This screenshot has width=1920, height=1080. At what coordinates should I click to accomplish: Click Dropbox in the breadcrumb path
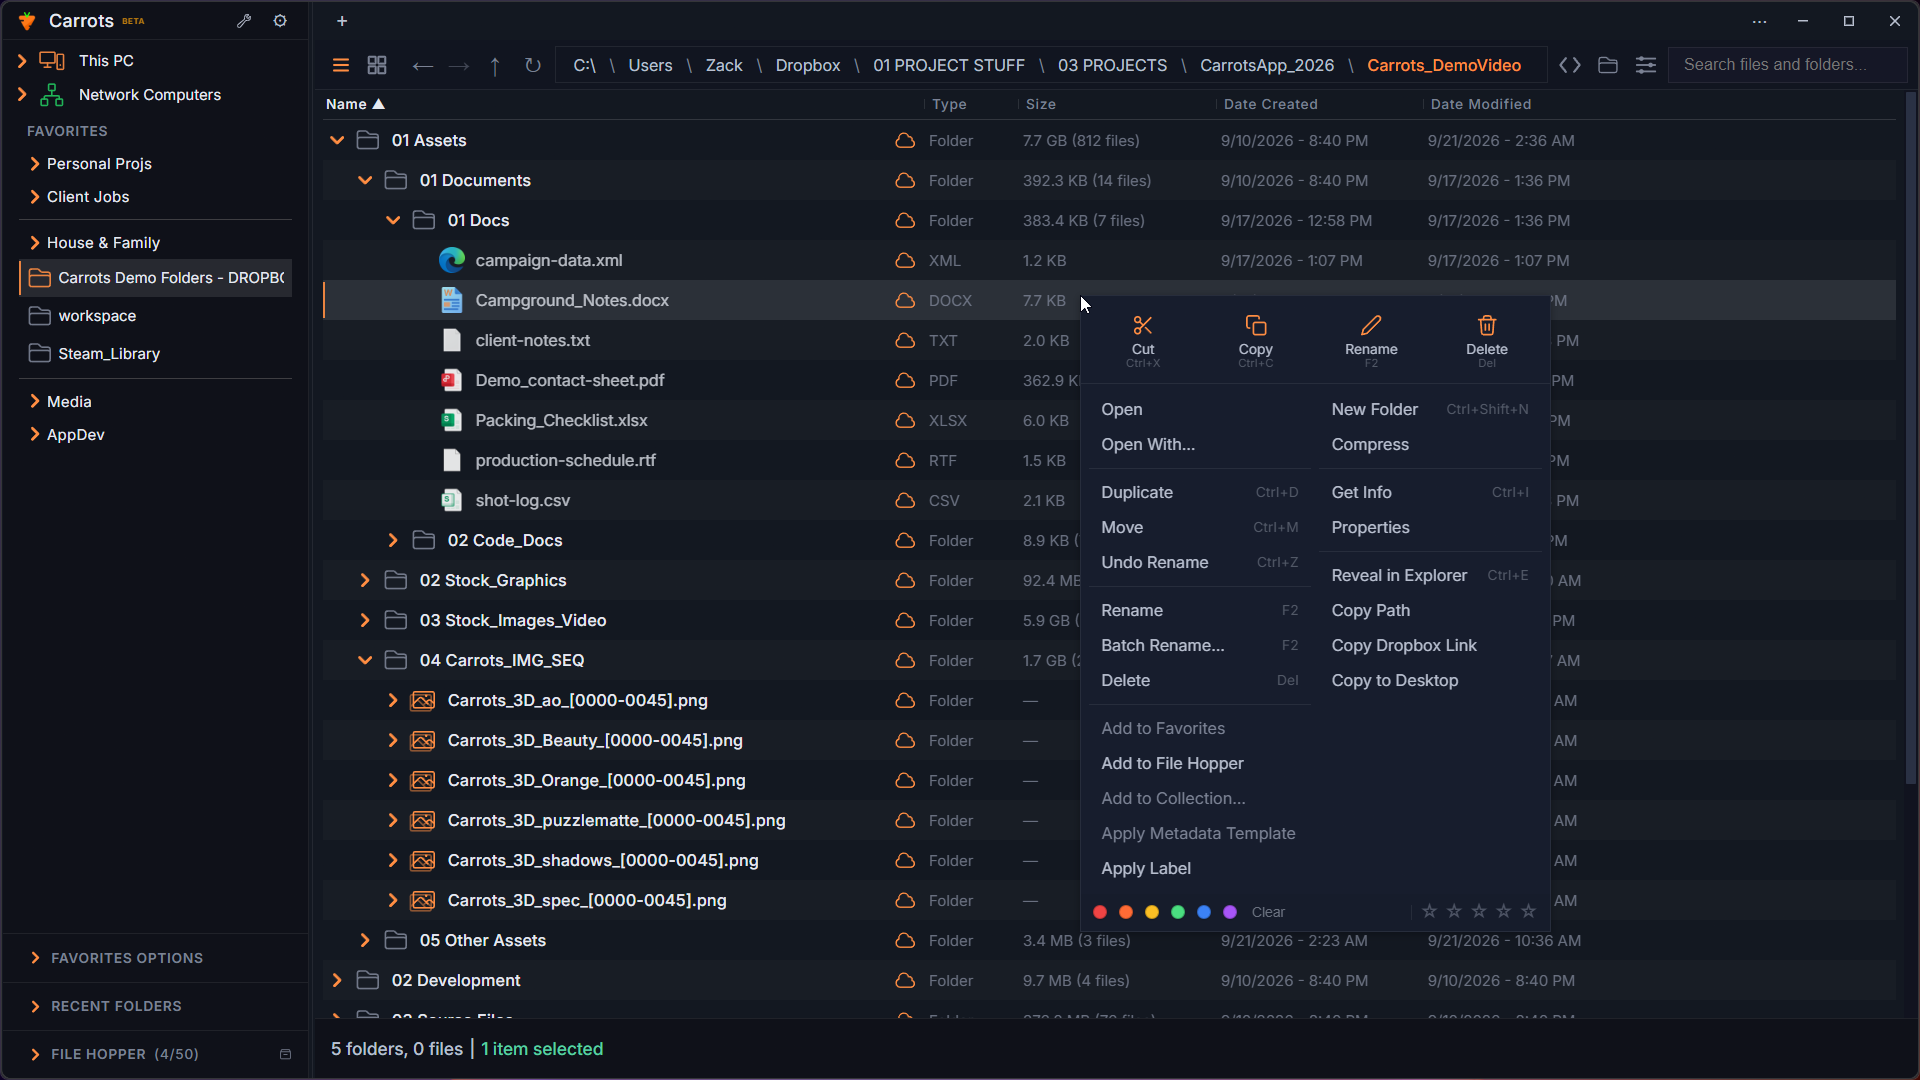808,65
